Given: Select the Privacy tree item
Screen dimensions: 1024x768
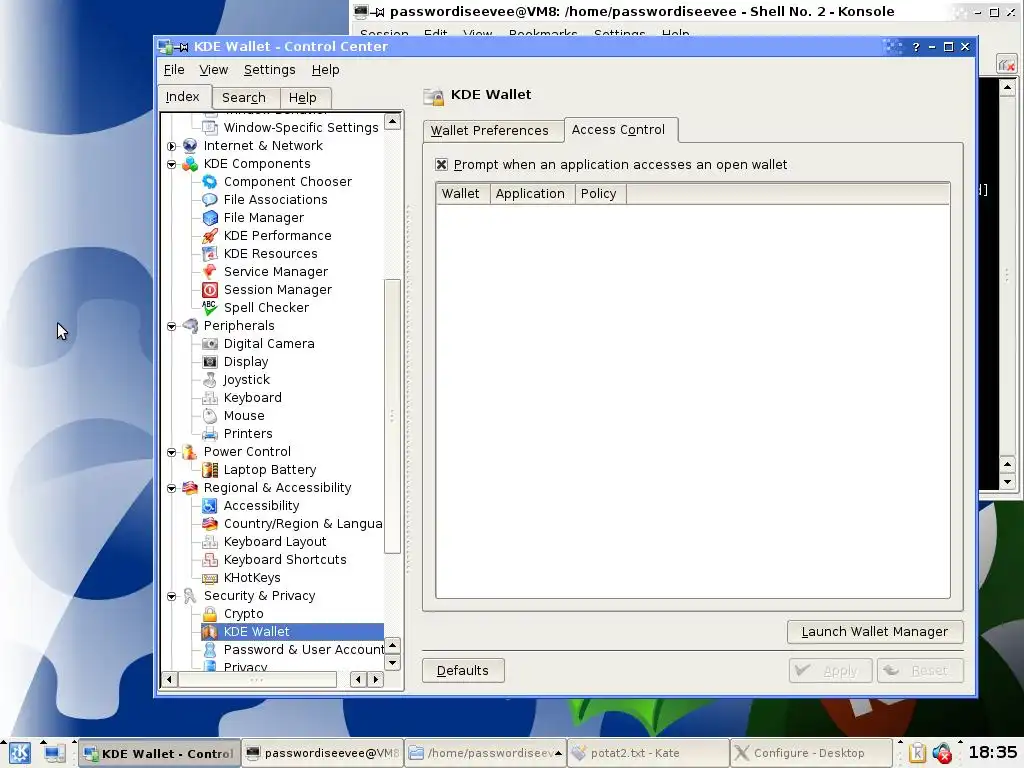Looking at the screenshot, I should 245,667.
